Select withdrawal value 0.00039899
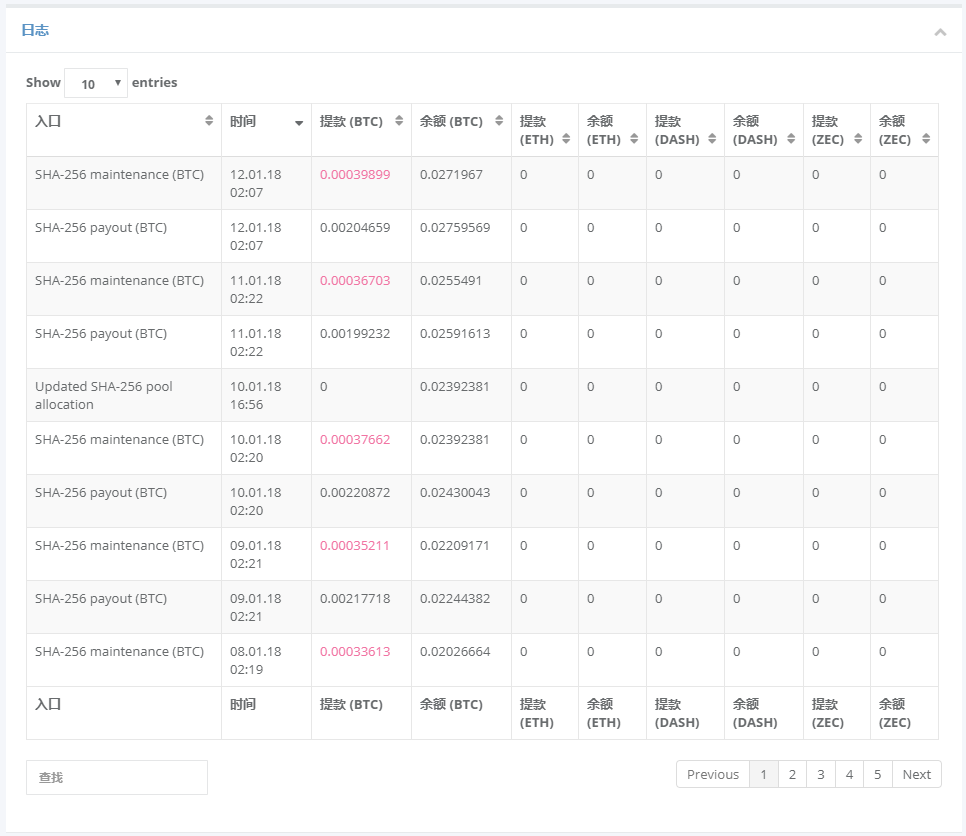The image size is (966, 836). (x=355, y=174)
